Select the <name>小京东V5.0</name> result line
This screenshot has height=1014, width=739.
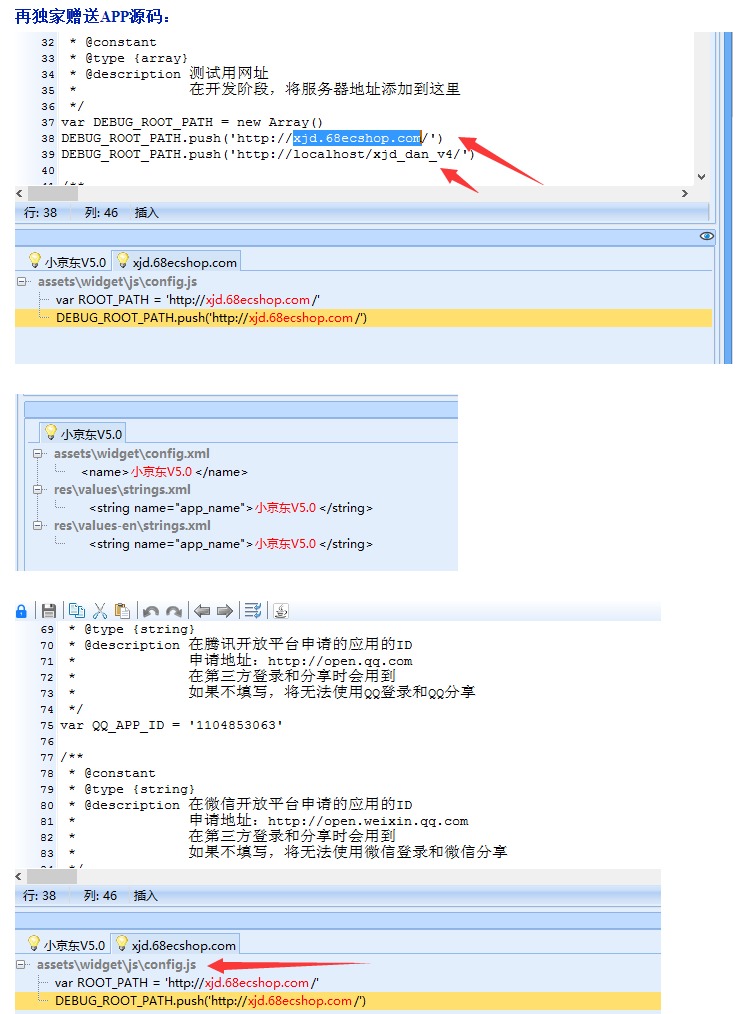click(x=165, y=472)
